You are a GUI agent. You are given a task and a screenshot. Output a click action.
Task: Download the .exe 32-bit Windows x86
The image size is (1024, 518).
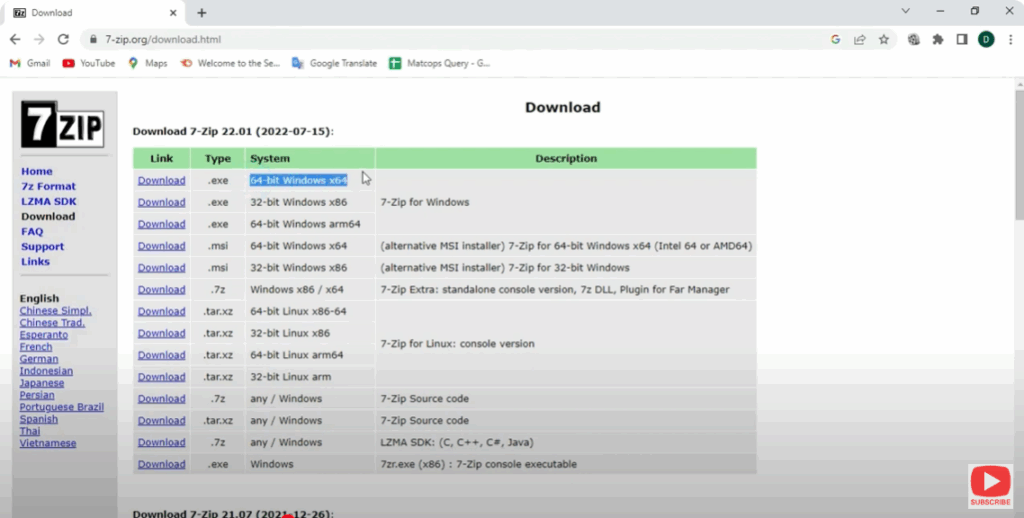(161, 202)
